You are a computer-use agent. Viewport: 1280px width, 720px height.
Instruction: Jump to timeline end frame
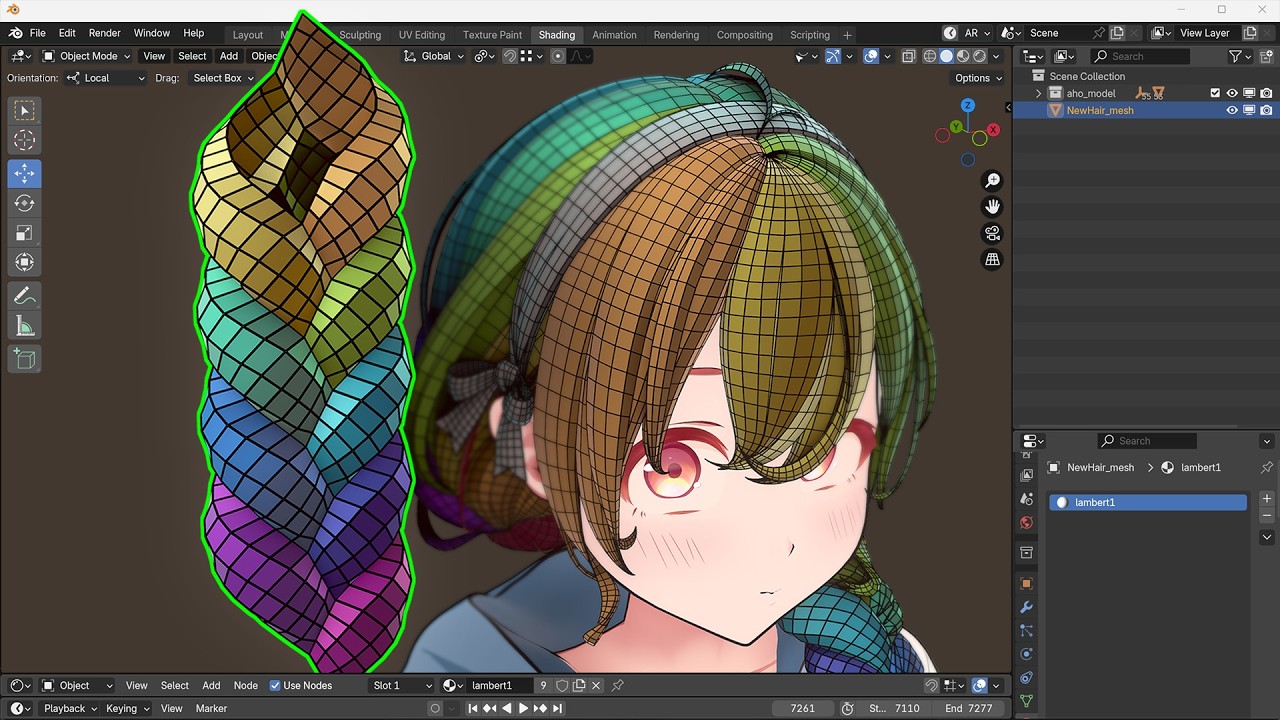[557, 708]
